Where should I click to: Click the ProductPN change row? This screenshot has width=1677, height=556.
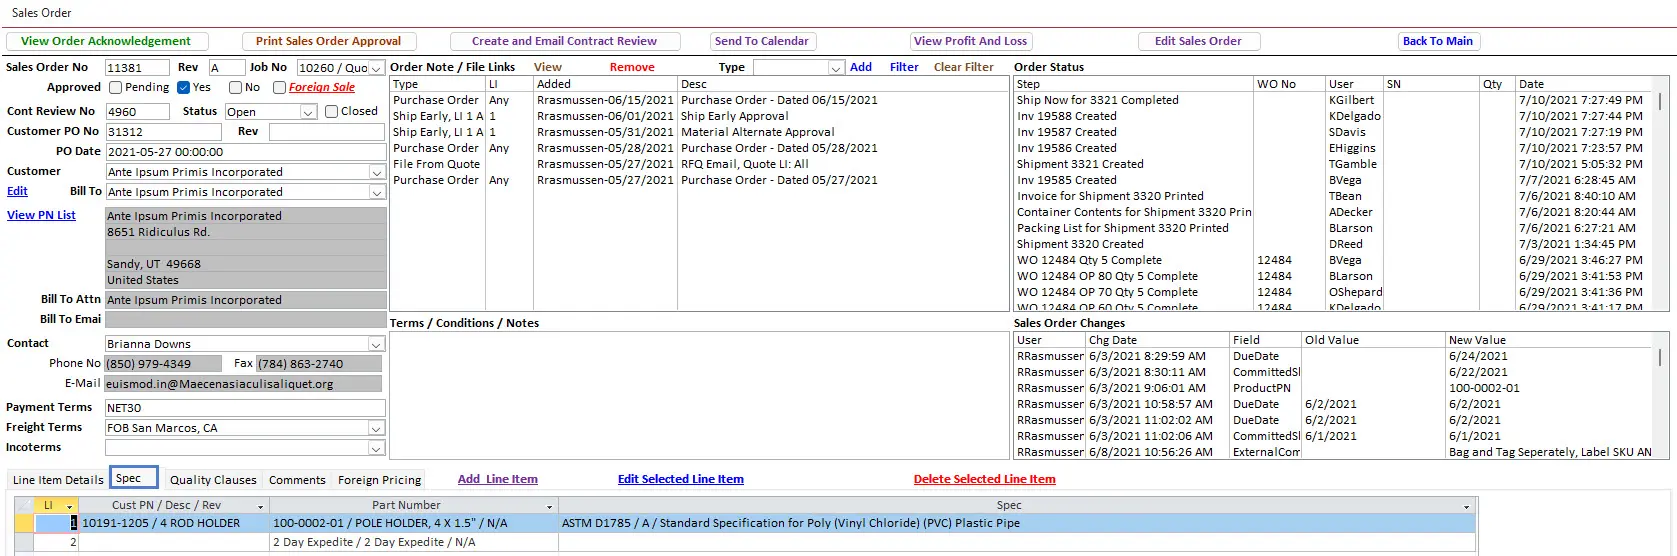(1334, 388)
